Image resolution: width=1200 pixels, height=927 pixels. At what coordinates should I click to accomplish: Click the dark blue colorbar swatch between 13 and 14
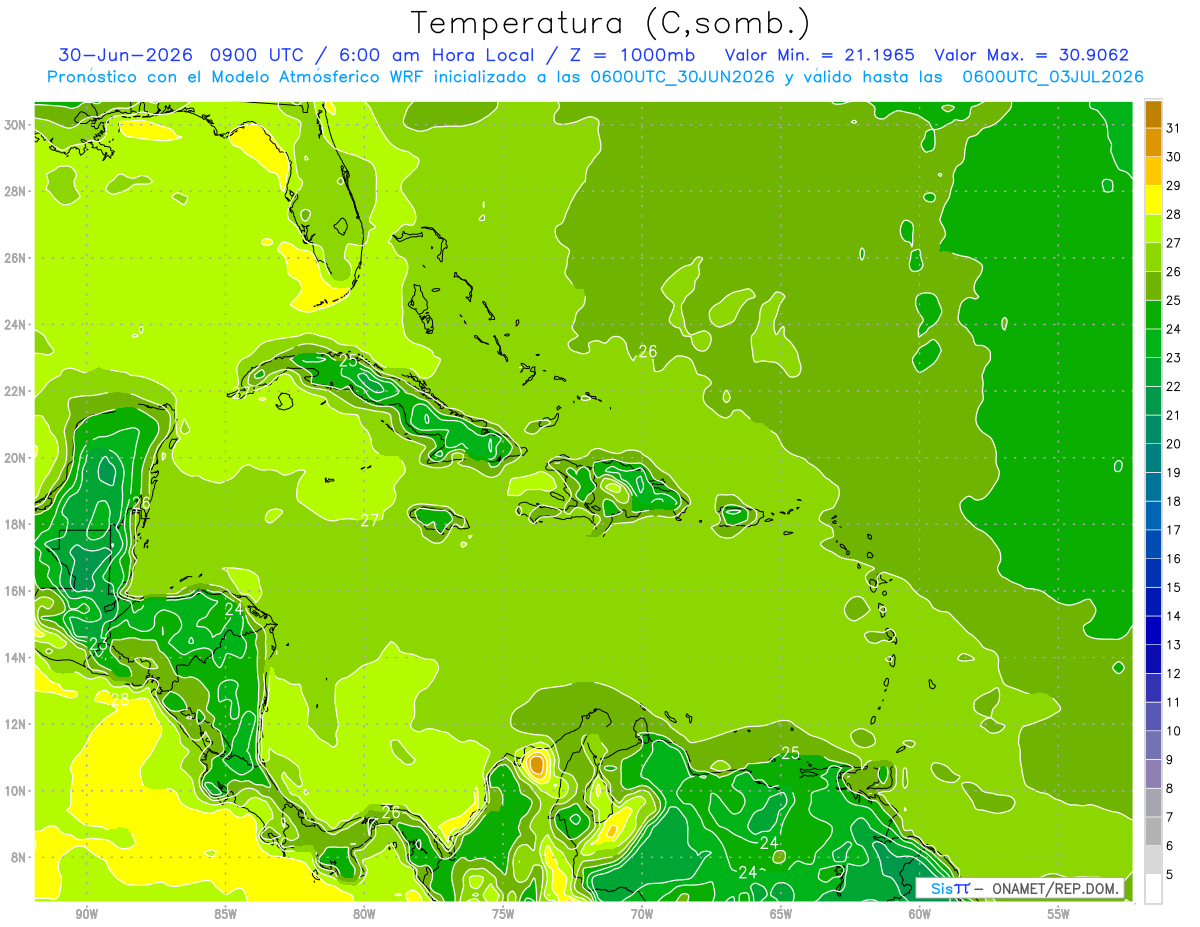tap(1153, 630)
